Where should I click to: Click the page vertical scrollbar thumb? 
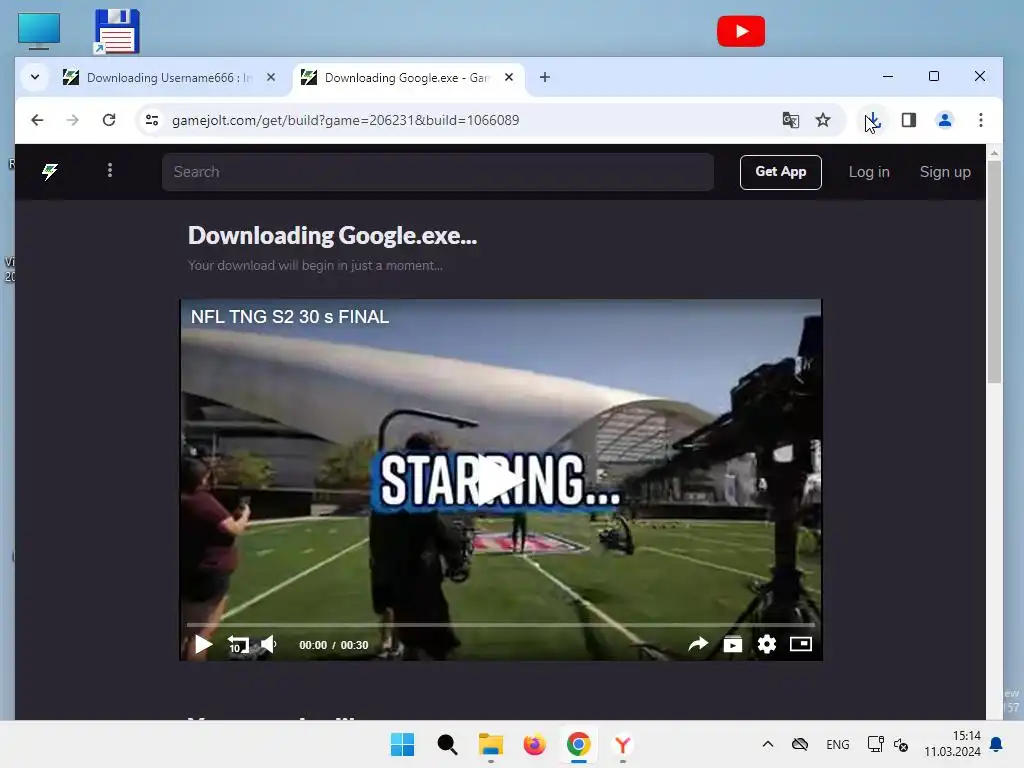(994, 272)
